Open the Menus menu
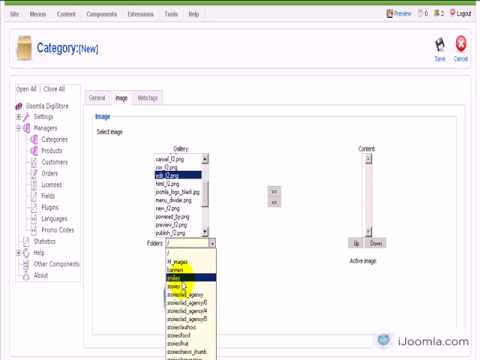Screen dimensions: 480x360 38,14
